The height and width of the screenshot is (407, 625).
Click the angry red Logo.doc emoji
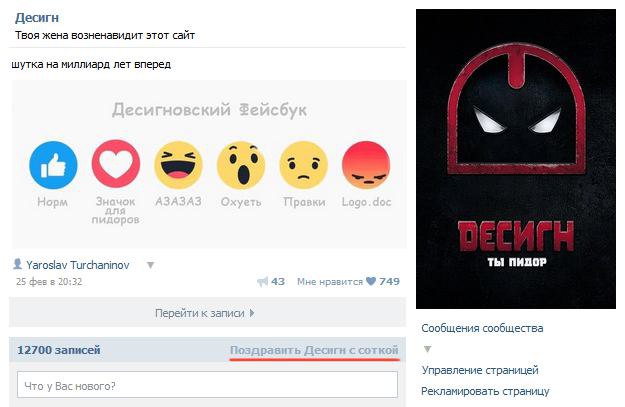[366, 165]
